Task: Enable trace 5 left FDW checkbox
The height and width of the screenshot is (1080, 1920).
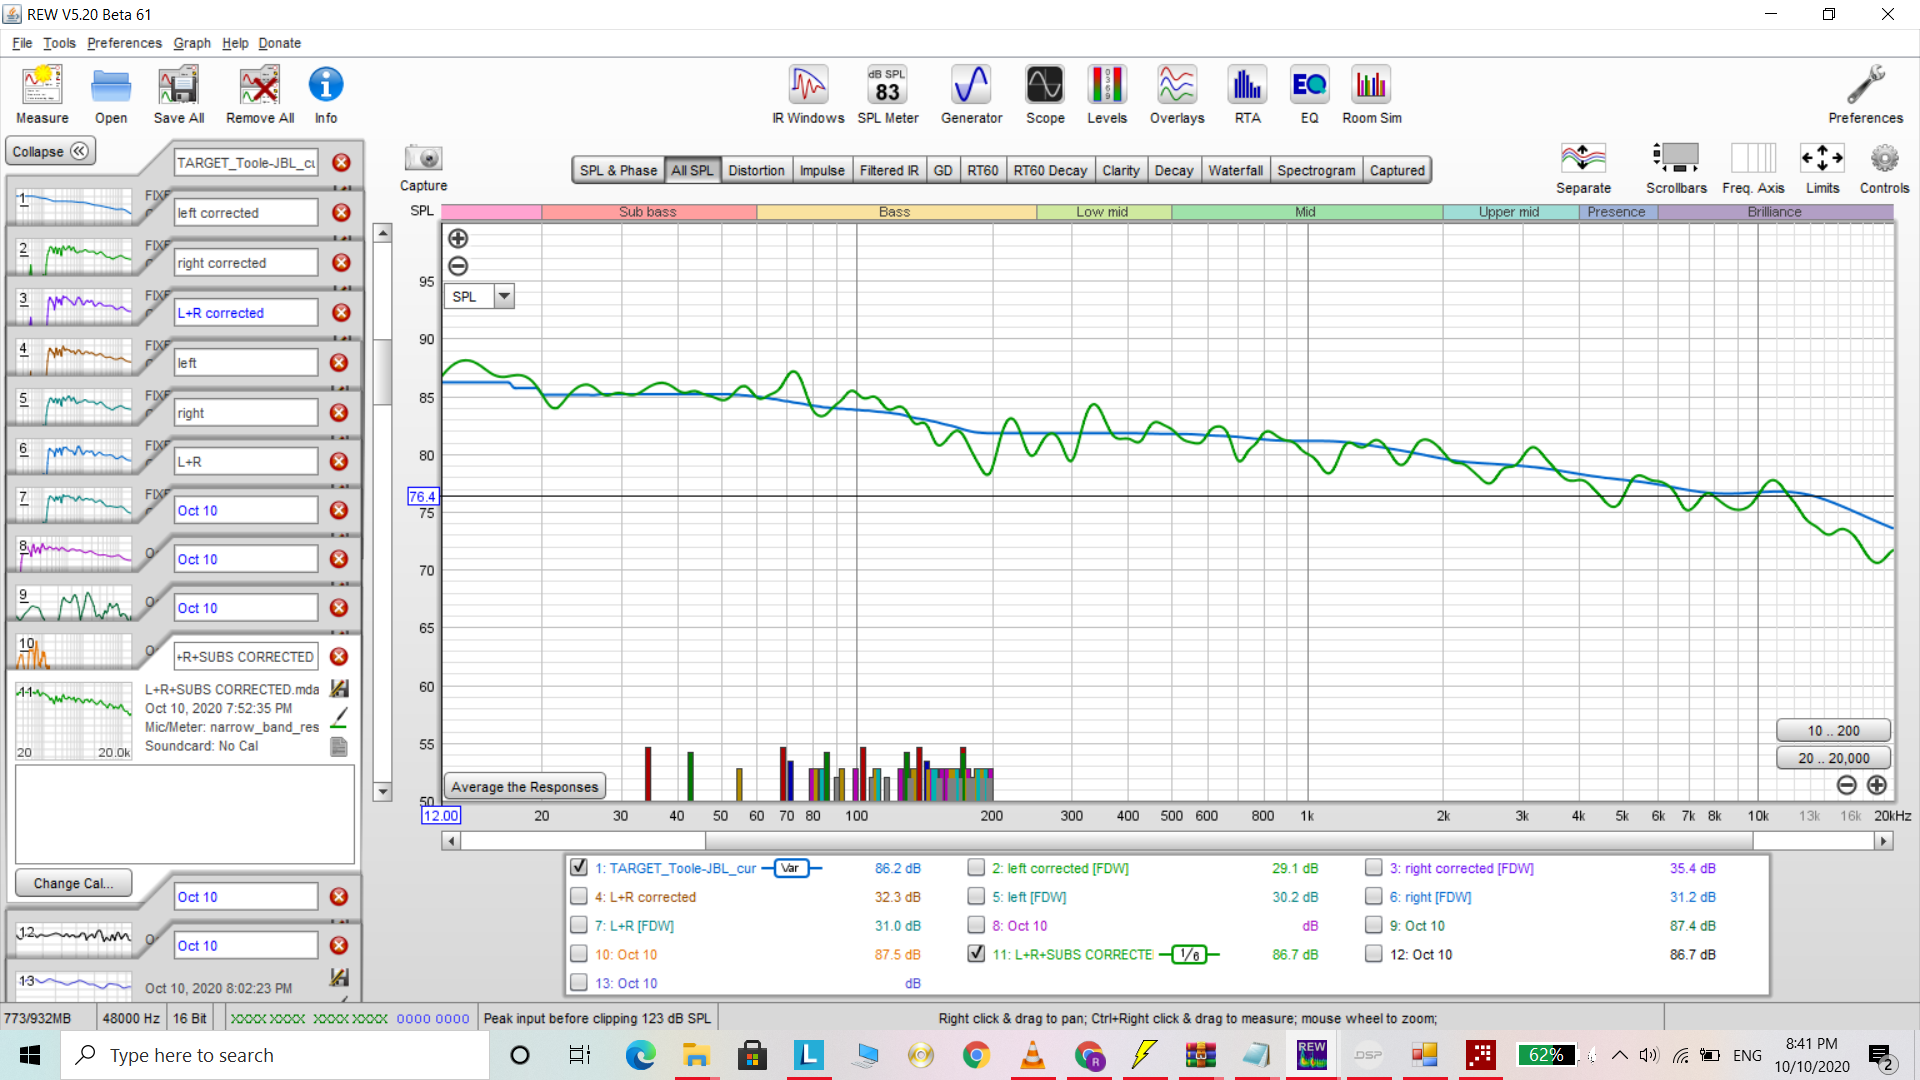Action: click(x=976, y=896)
